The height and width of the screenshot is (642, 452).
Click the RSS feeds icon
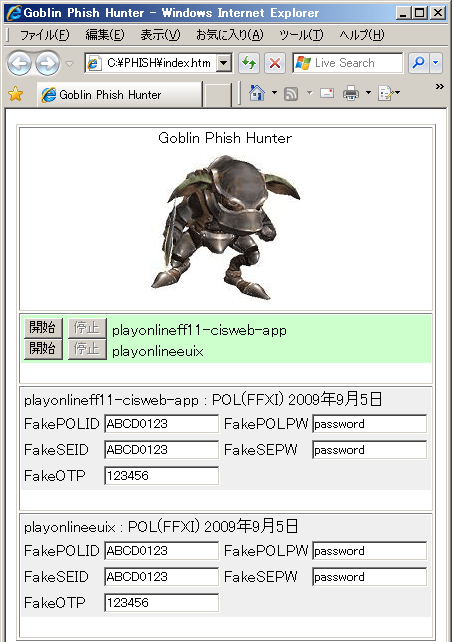[291, 94]
